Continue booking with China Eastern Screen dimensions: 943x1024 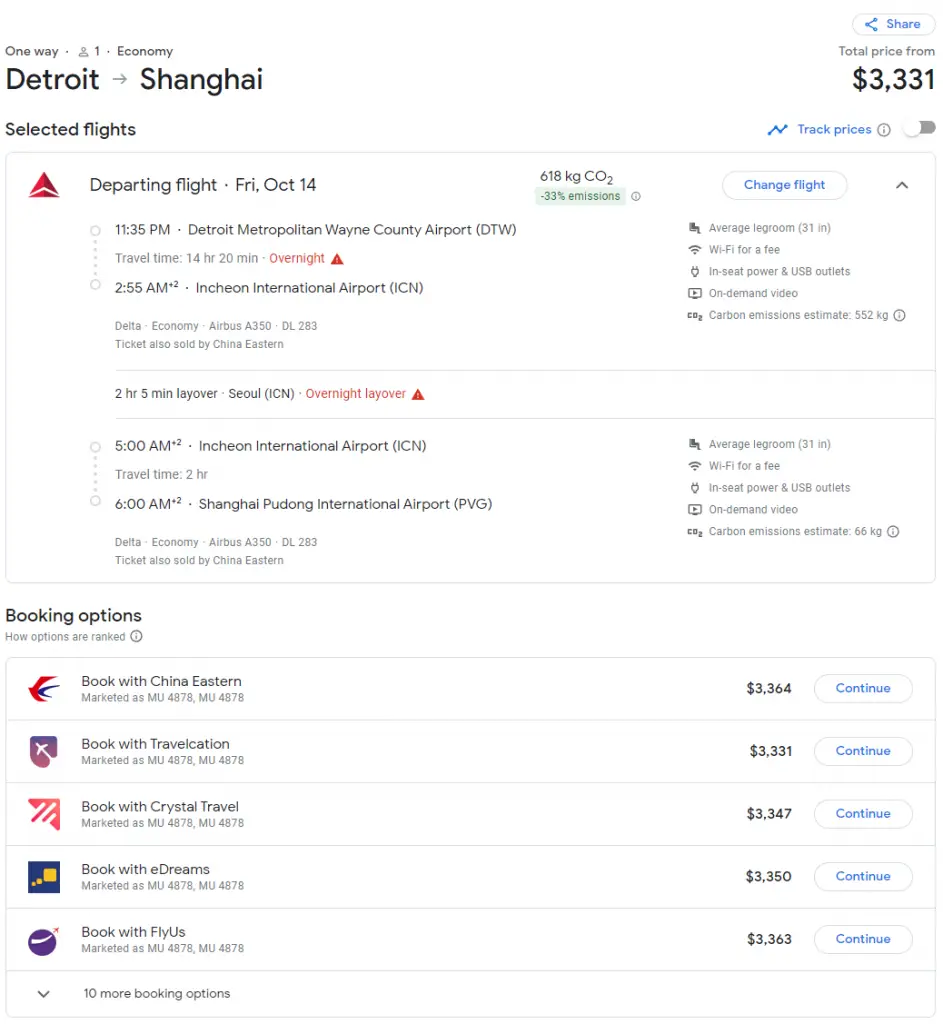tap(862, 688)
